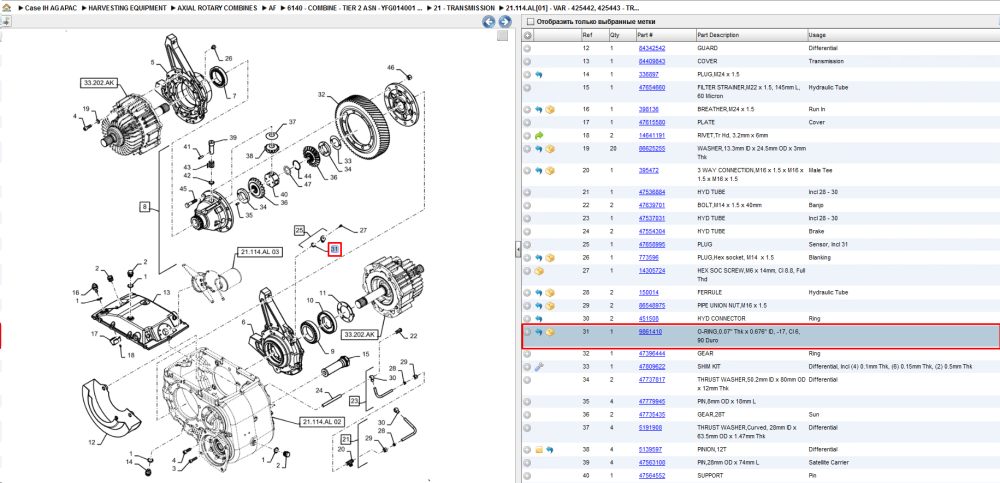This screenshot has width=1000, height=483.
Task: Open part number link 5139597
Action: point(650,449)
